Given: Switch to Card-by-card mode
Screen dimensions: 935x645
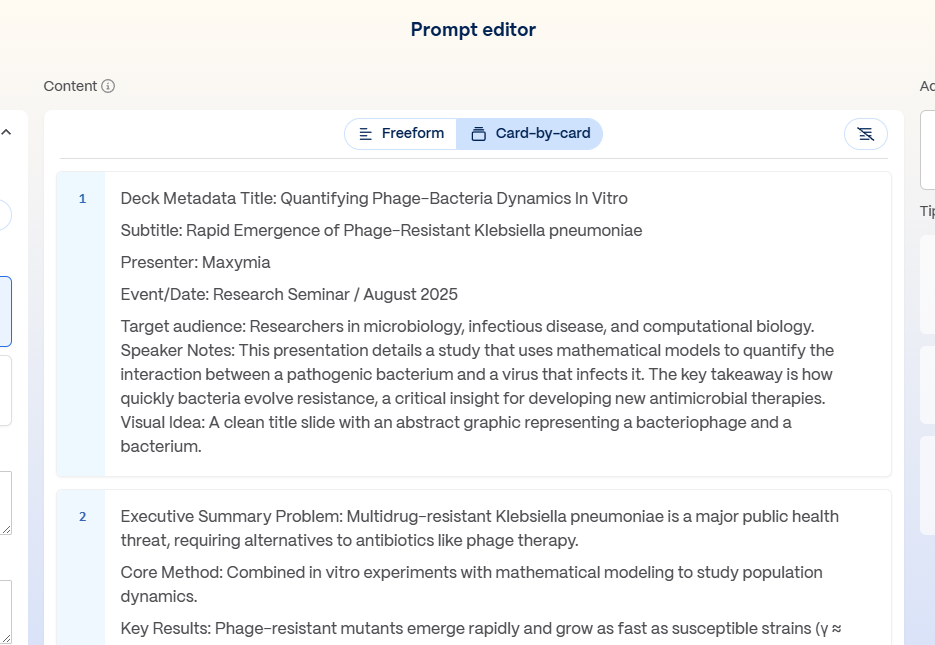Looking at the screenshot, I should [x=530, y=134].
